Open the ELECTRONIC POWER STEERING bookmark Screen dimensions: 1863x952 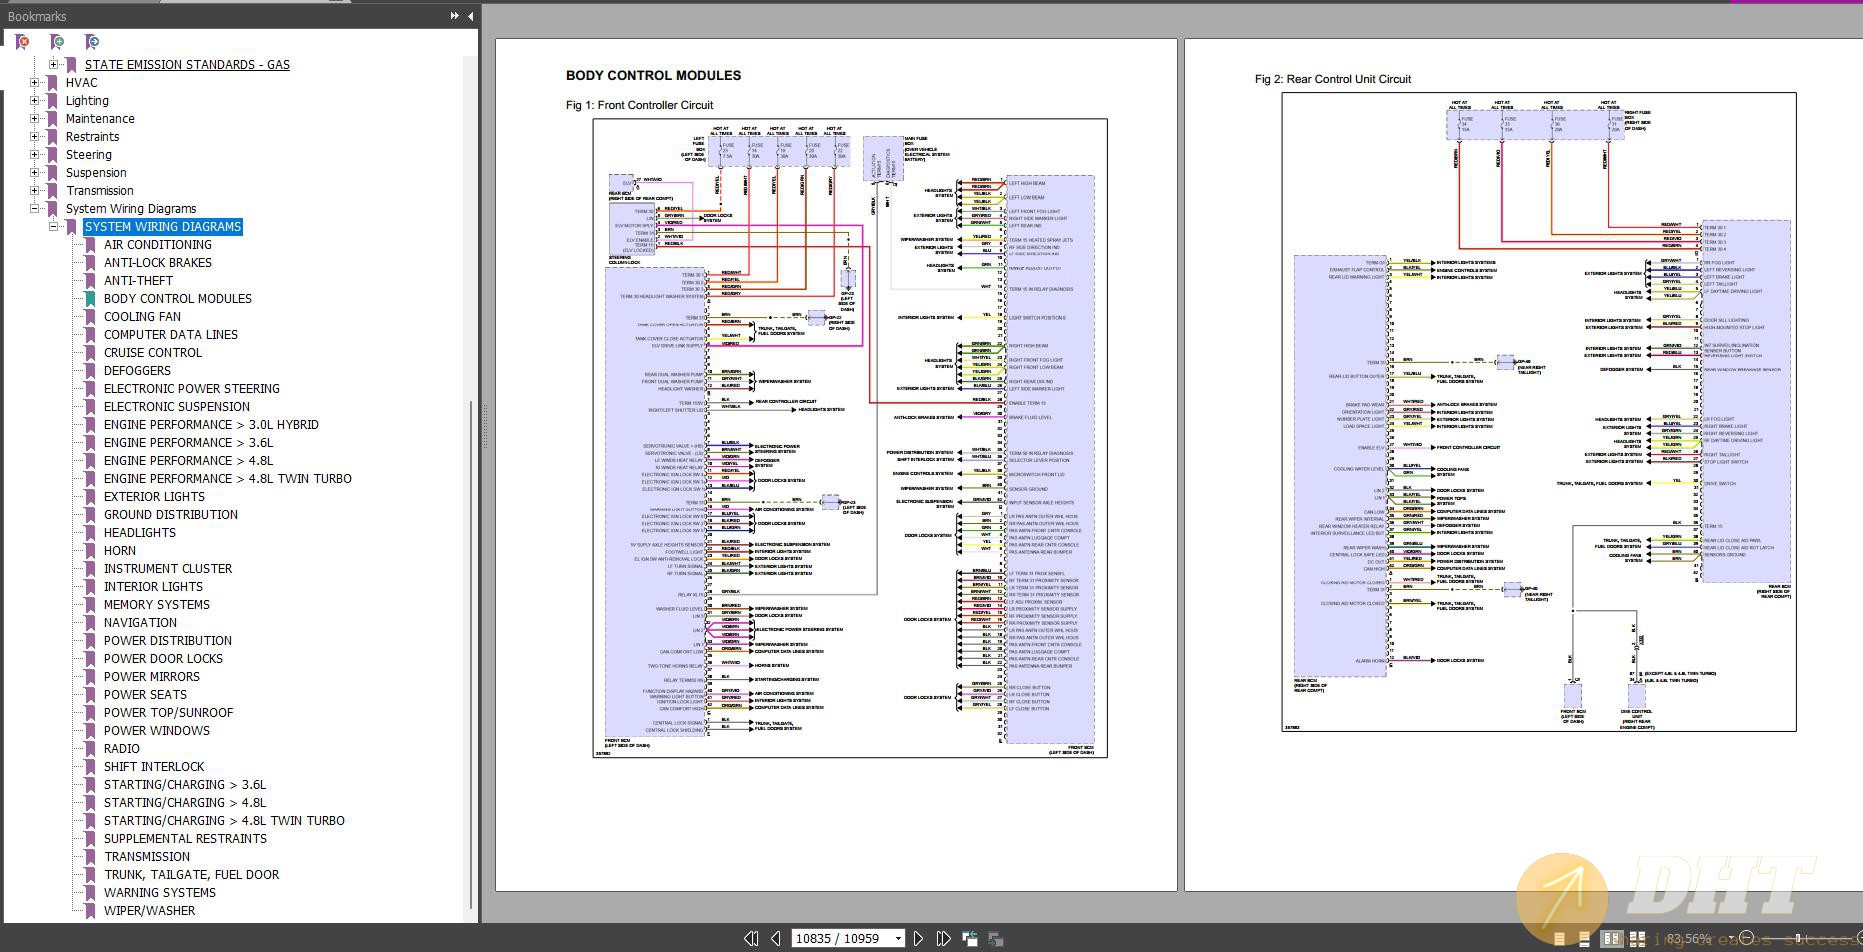192,389
